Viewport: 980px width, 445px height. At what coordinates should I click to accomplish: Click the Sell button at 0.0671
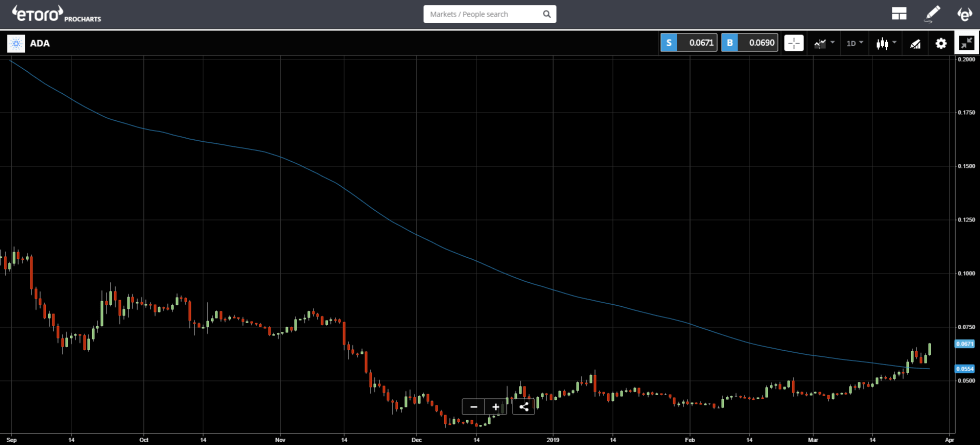688,44
